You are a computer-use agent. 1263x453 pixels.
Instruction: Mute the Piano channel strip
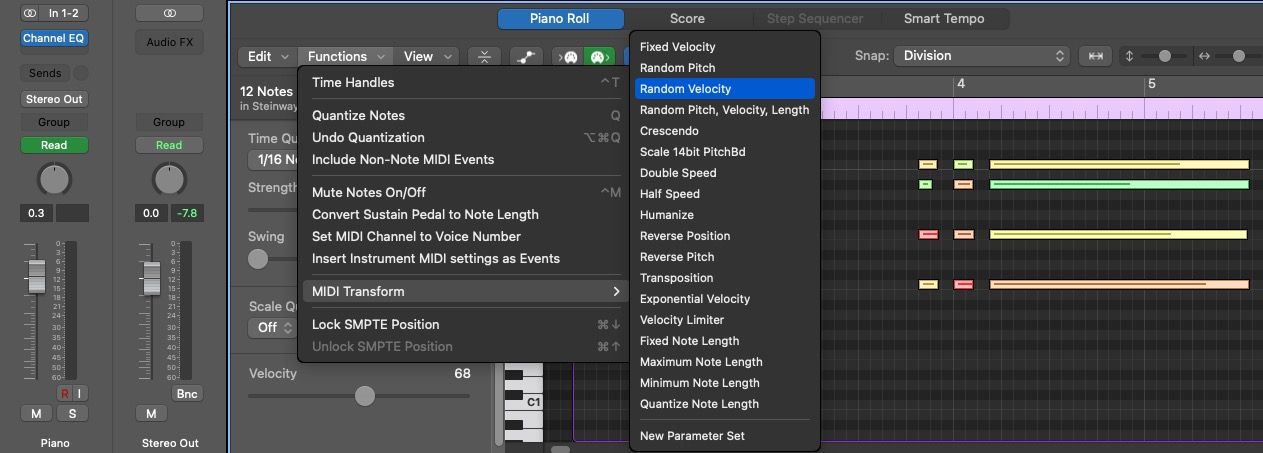(x=36, y=414)
